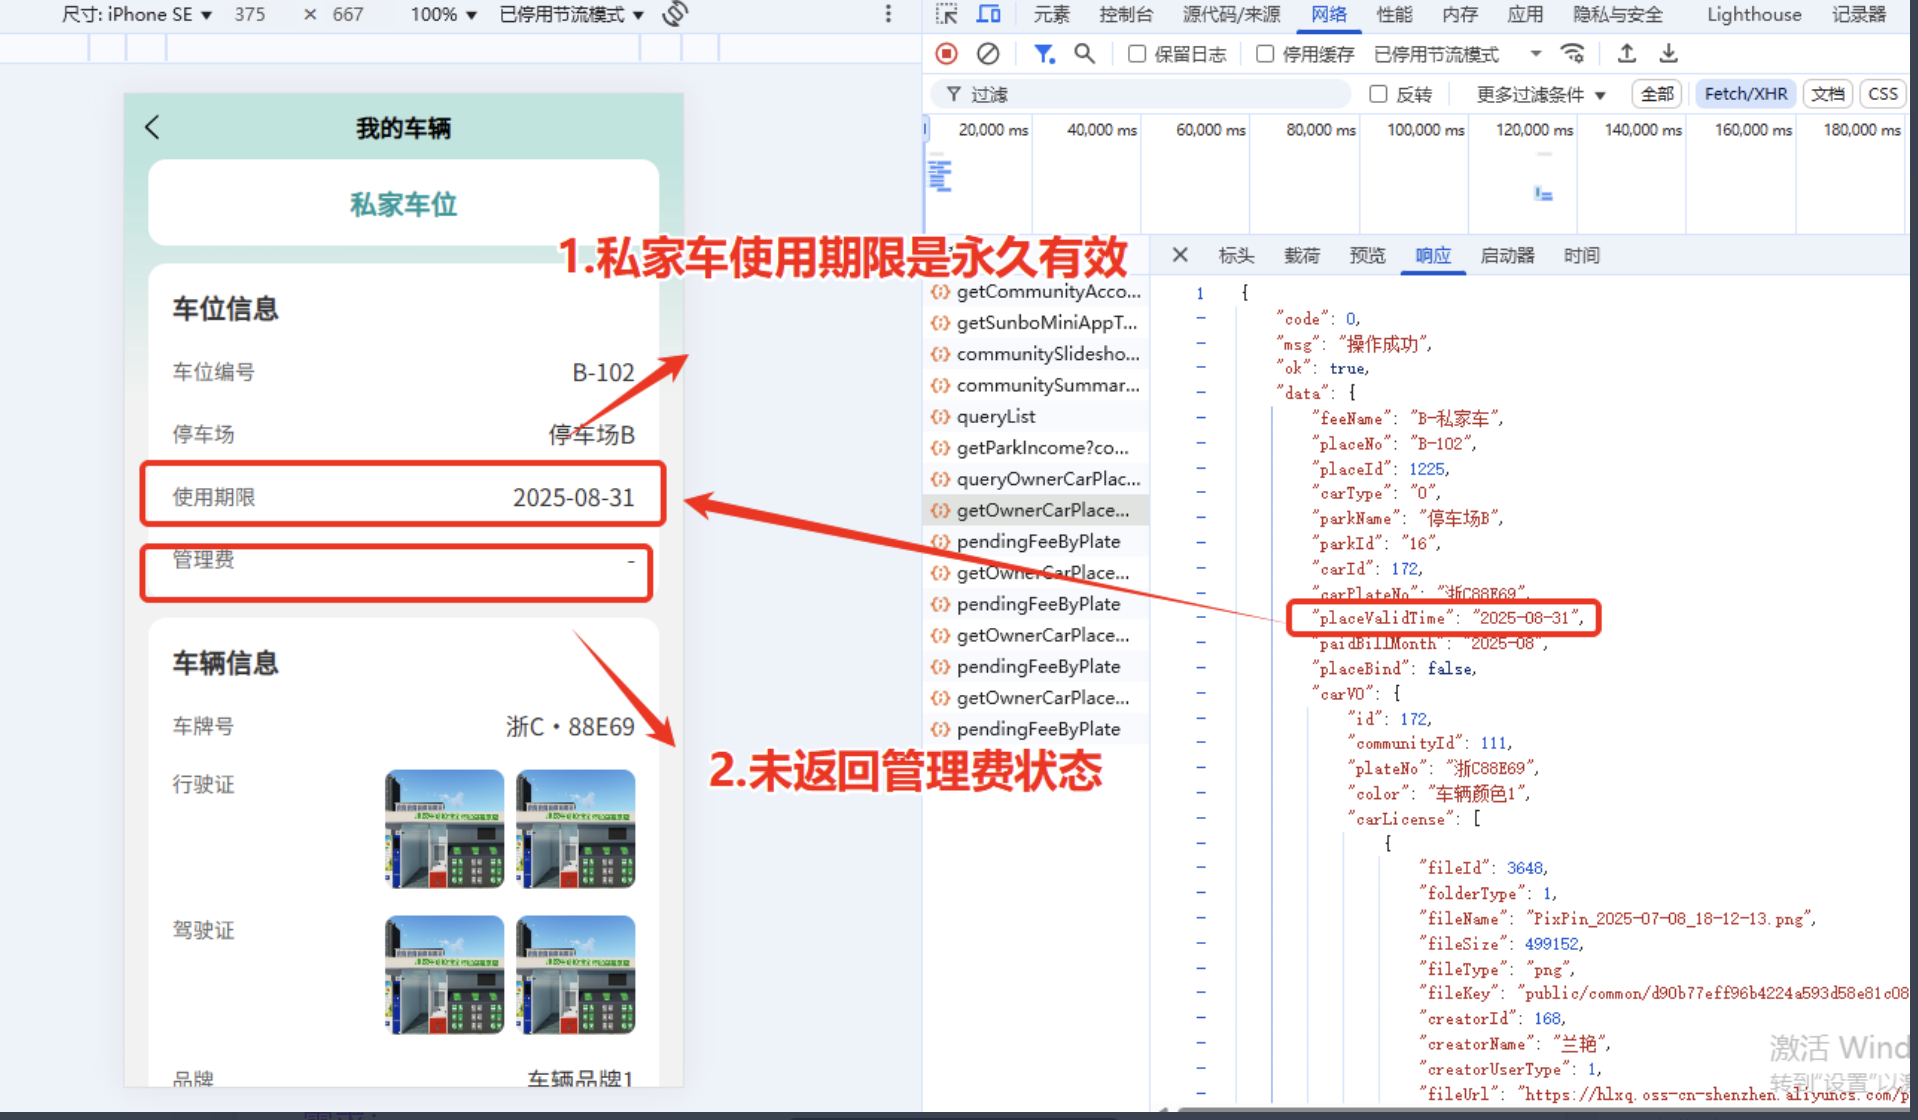
Task: Enable the 停用缓存 checkbox
Action: (x=1265, y=54)
